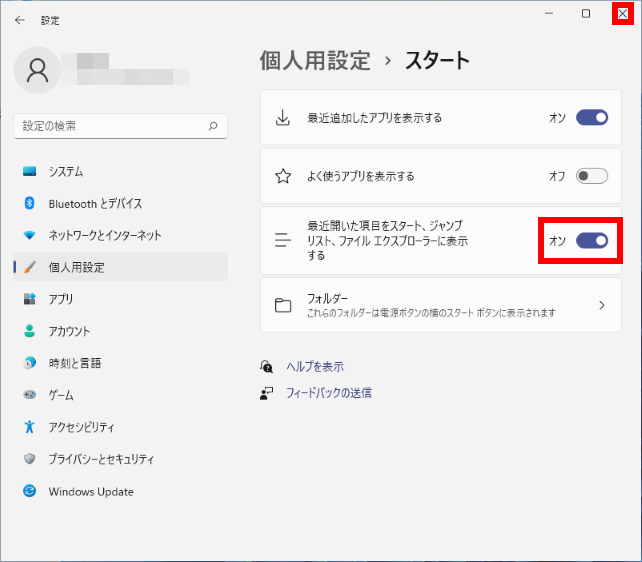This screenshot has width=642, height=562.
Task: Click the accessibility figure icon
Action: coord(29,427)
